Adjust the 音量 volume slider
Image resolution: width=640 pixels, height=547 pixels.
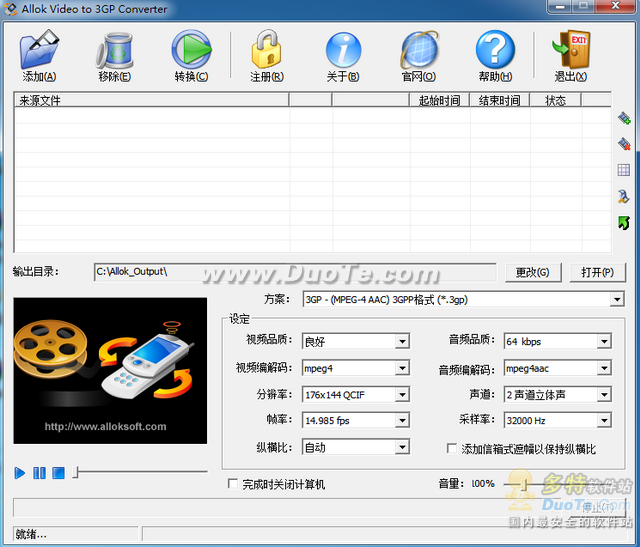(x=525, y=485)
